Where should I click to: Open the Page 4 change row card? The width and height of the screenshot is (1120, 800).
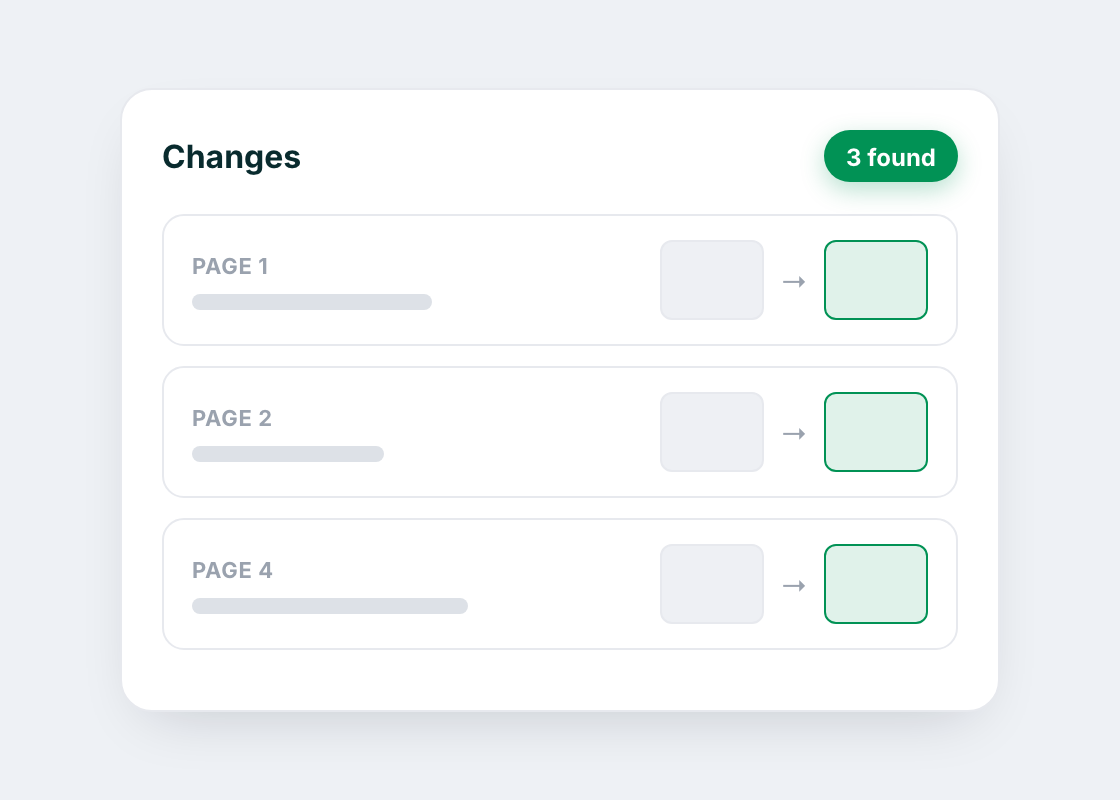560,584
